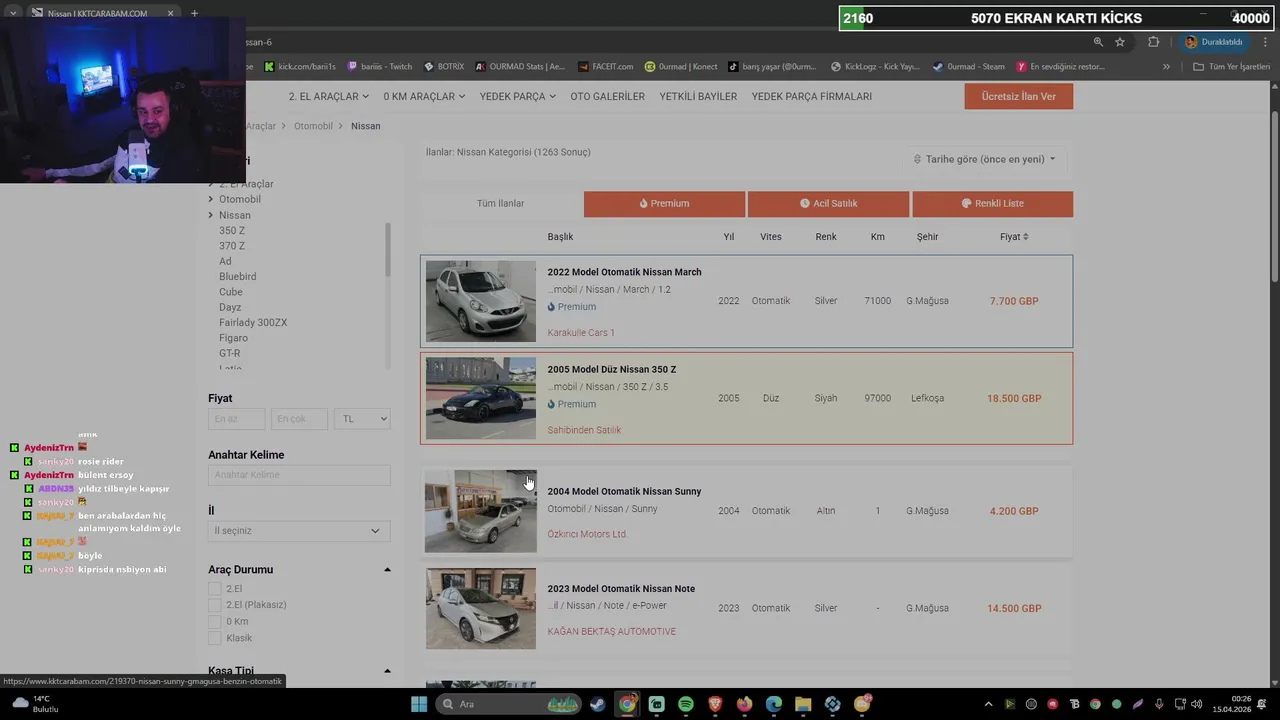
Task: Select the Tüm İlanlar tab
Action: click(500, 203)
